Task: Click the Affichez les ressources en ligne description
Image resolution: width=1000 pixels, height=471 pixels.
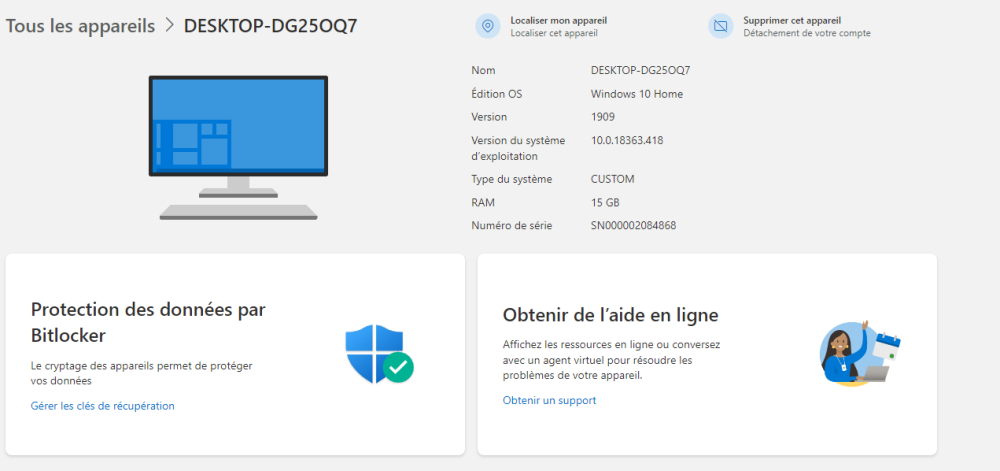Action: 611,360
